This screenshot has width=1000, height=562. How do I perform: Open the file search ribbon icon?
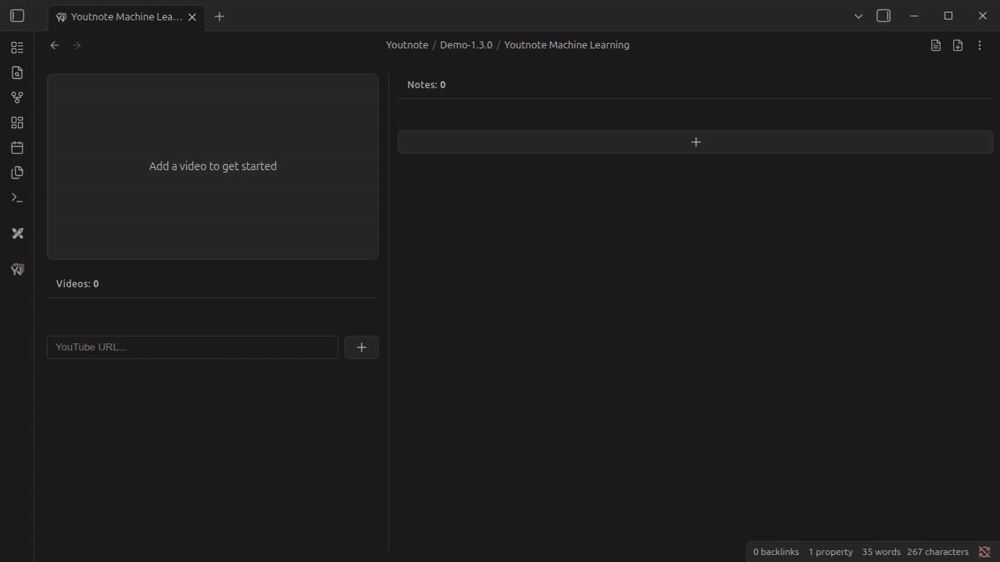pos(17,73)
